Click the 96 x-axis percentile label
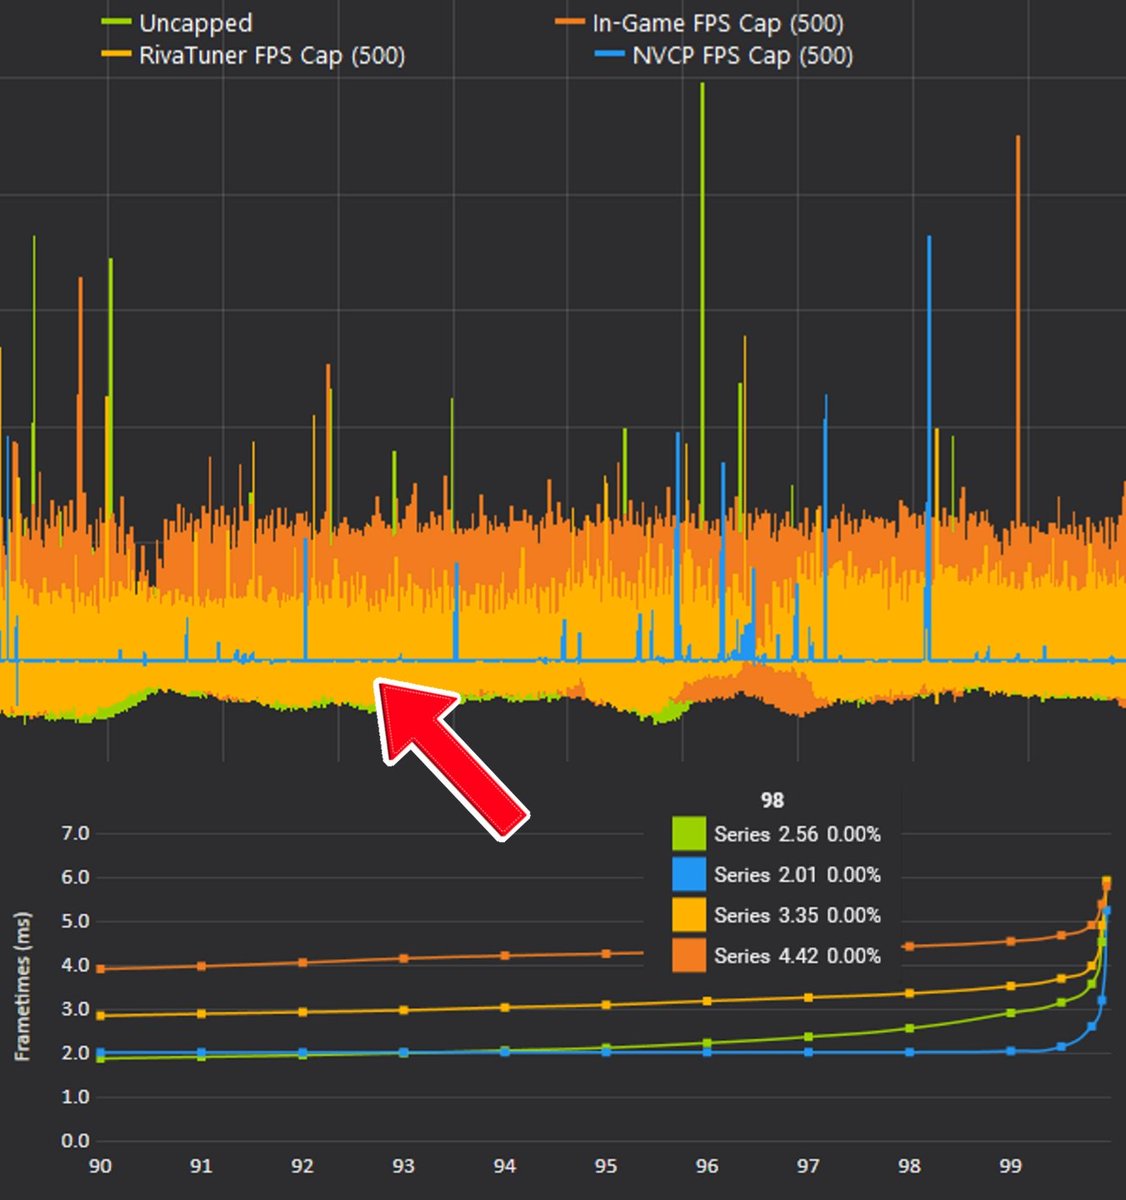Screen dimensions: 1126x1200 coord(707,1166)
